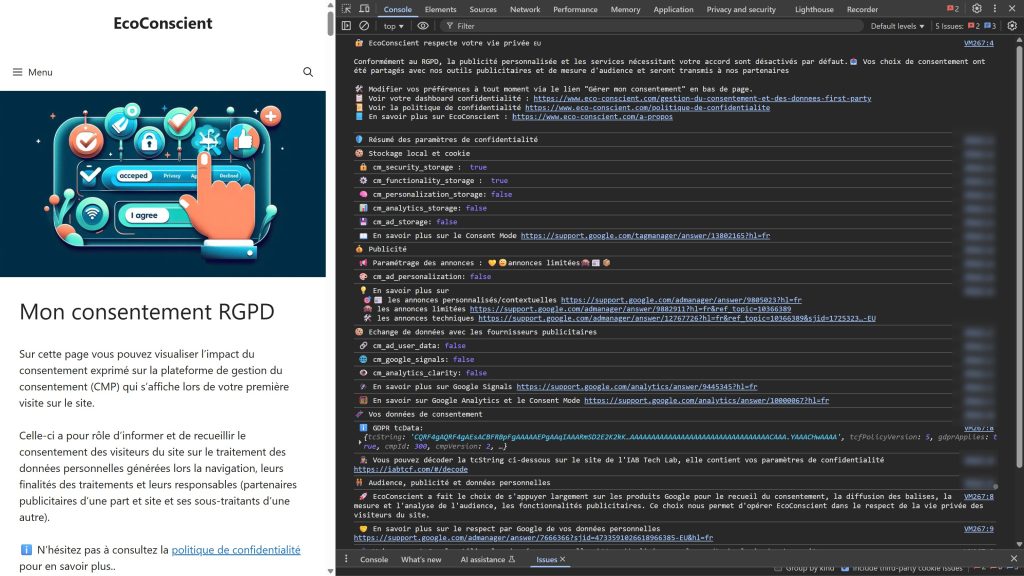Open the Performance tab
The height and width of the screenshot is (576, 1024).
point(575,9)
